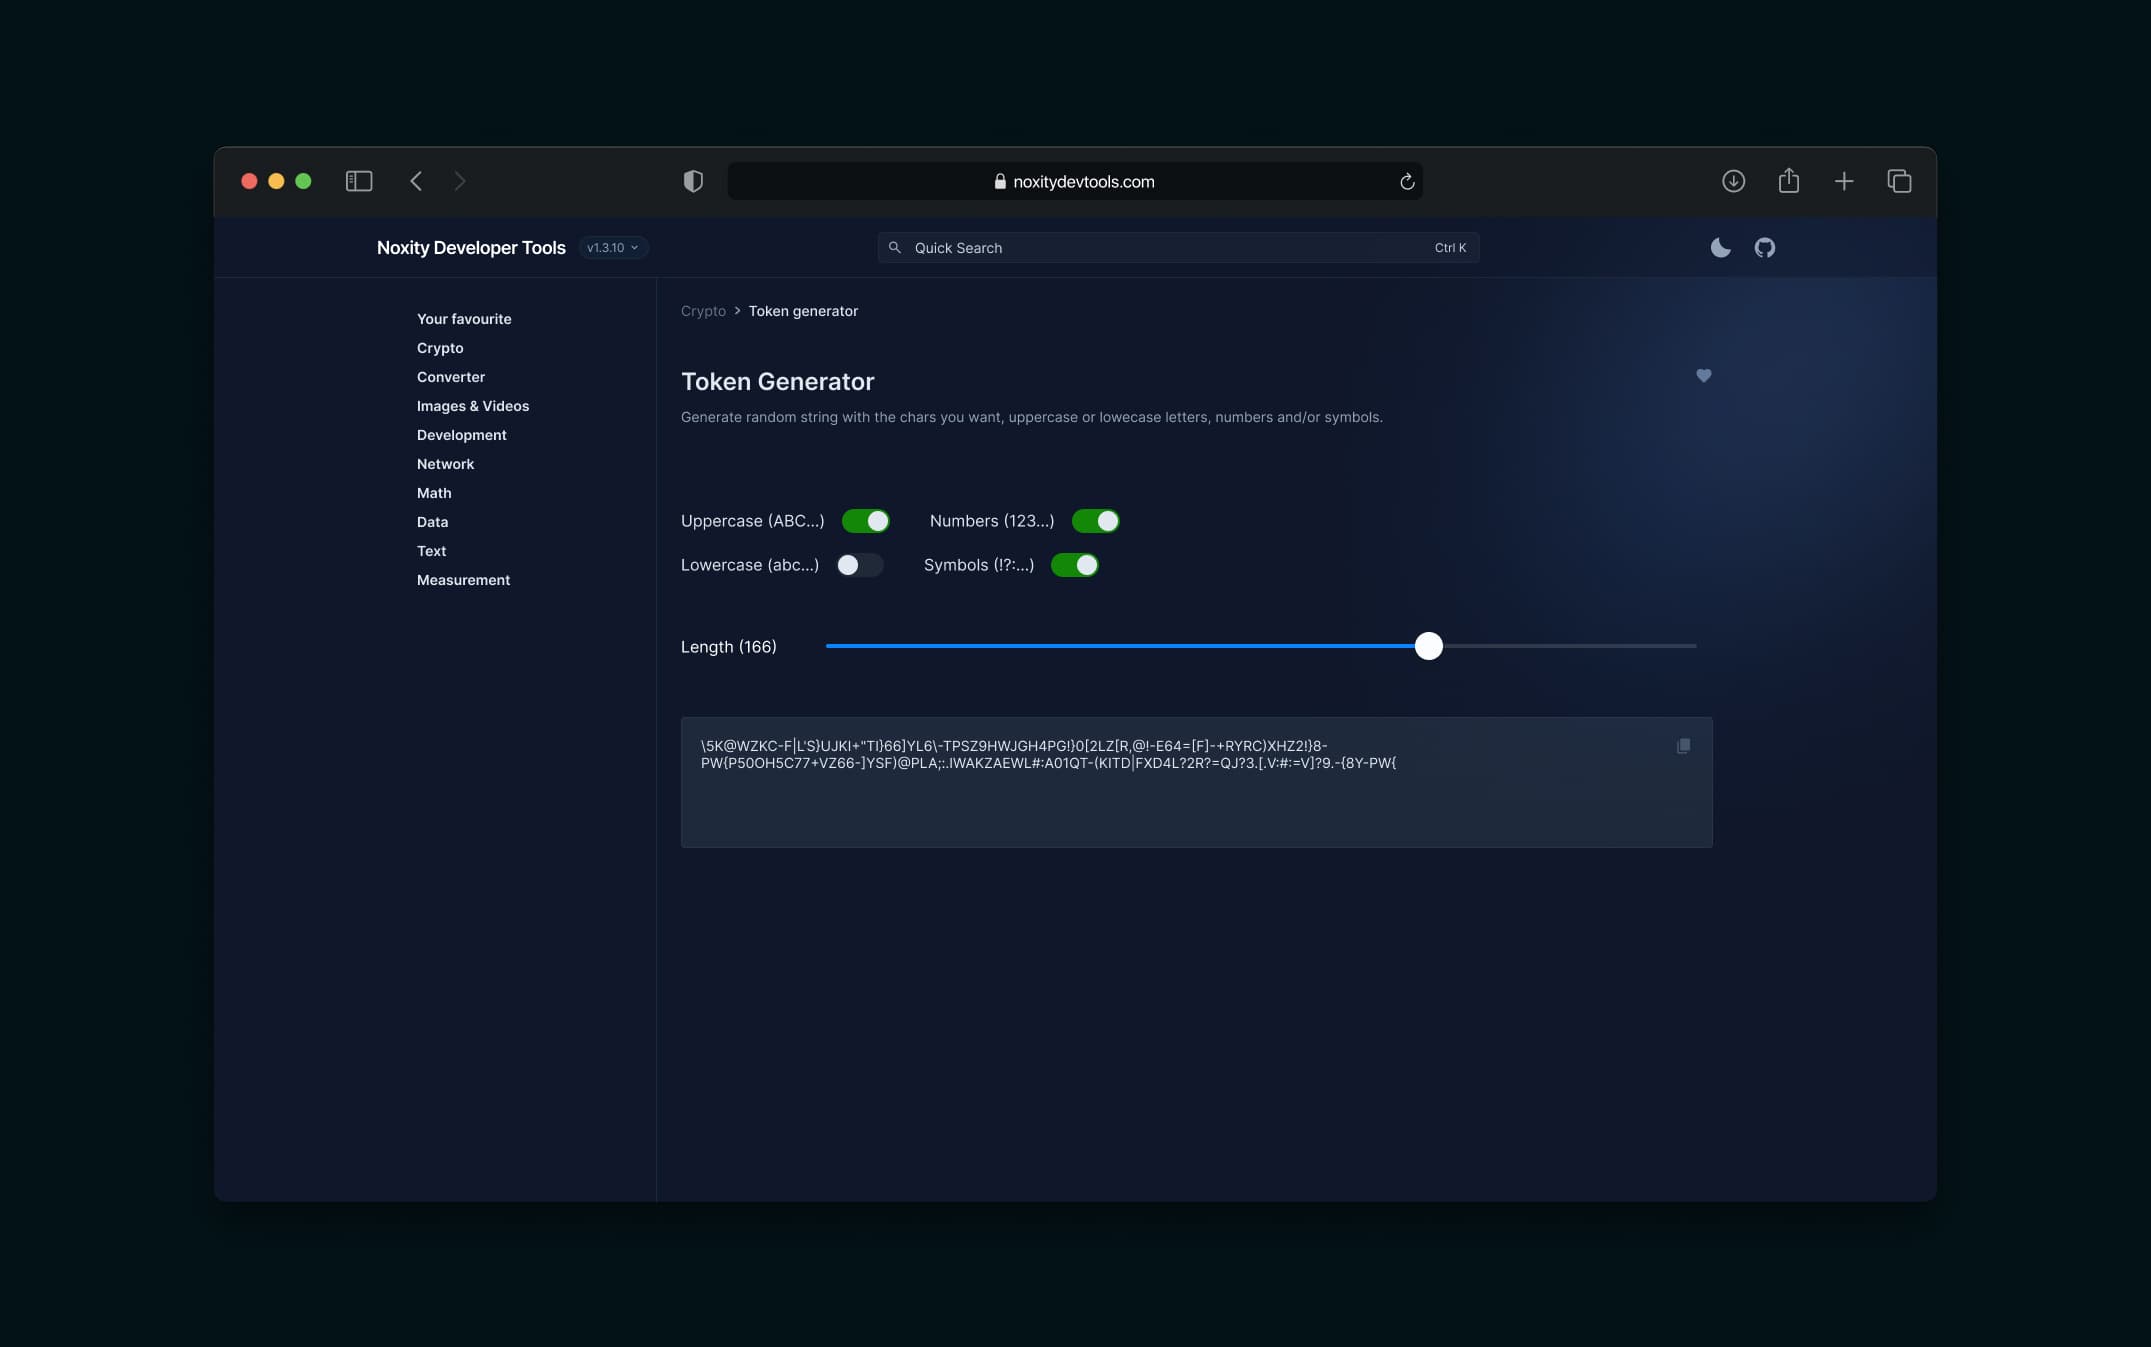Viewport: 2151px width, 1347px height.
Task: Click the Length slider handle
Action: pos(1429,646)
